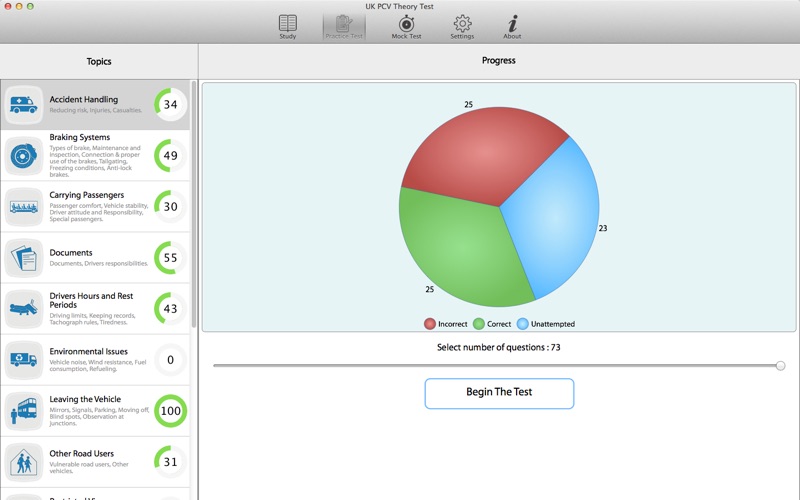Image resolution: width=800 pixels, height=500 pixels.
Task: Click the Environmental Issues progress ring 0
Action: click(x=170, y=360)
